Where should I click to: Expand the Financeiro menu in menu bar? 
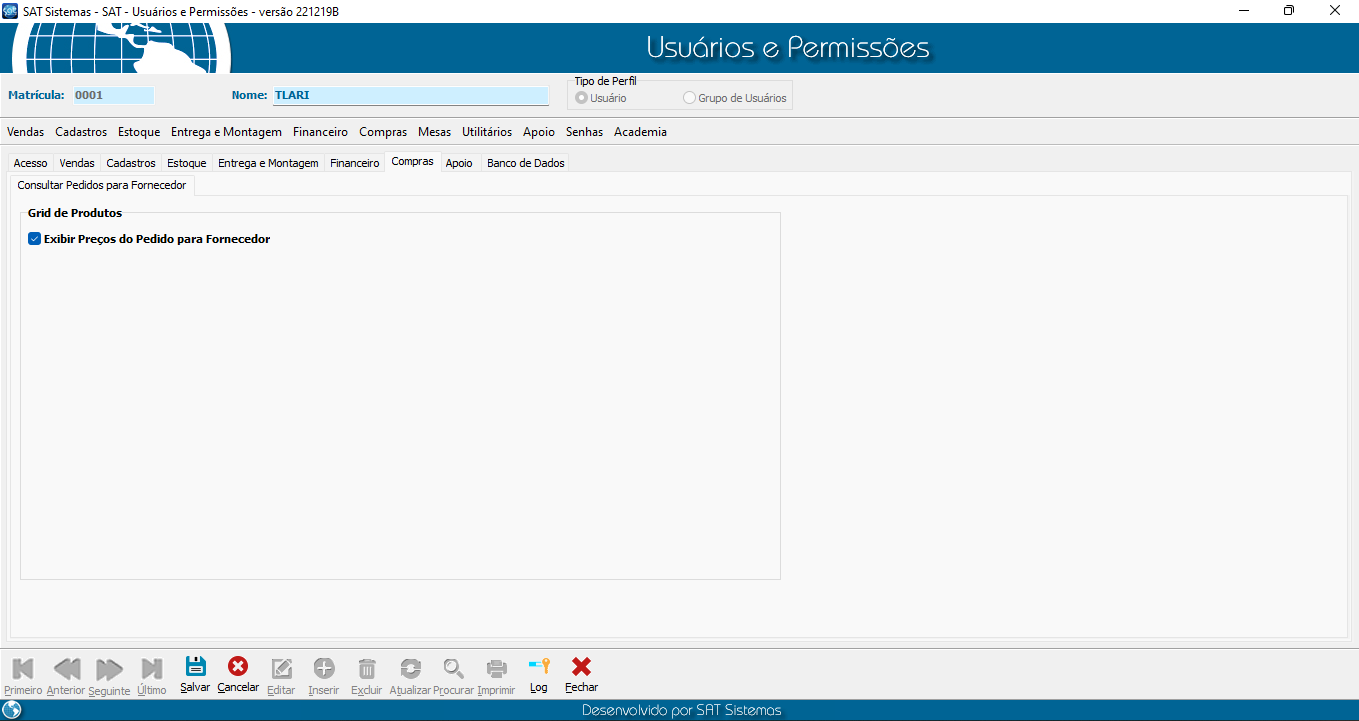[320, 132]
